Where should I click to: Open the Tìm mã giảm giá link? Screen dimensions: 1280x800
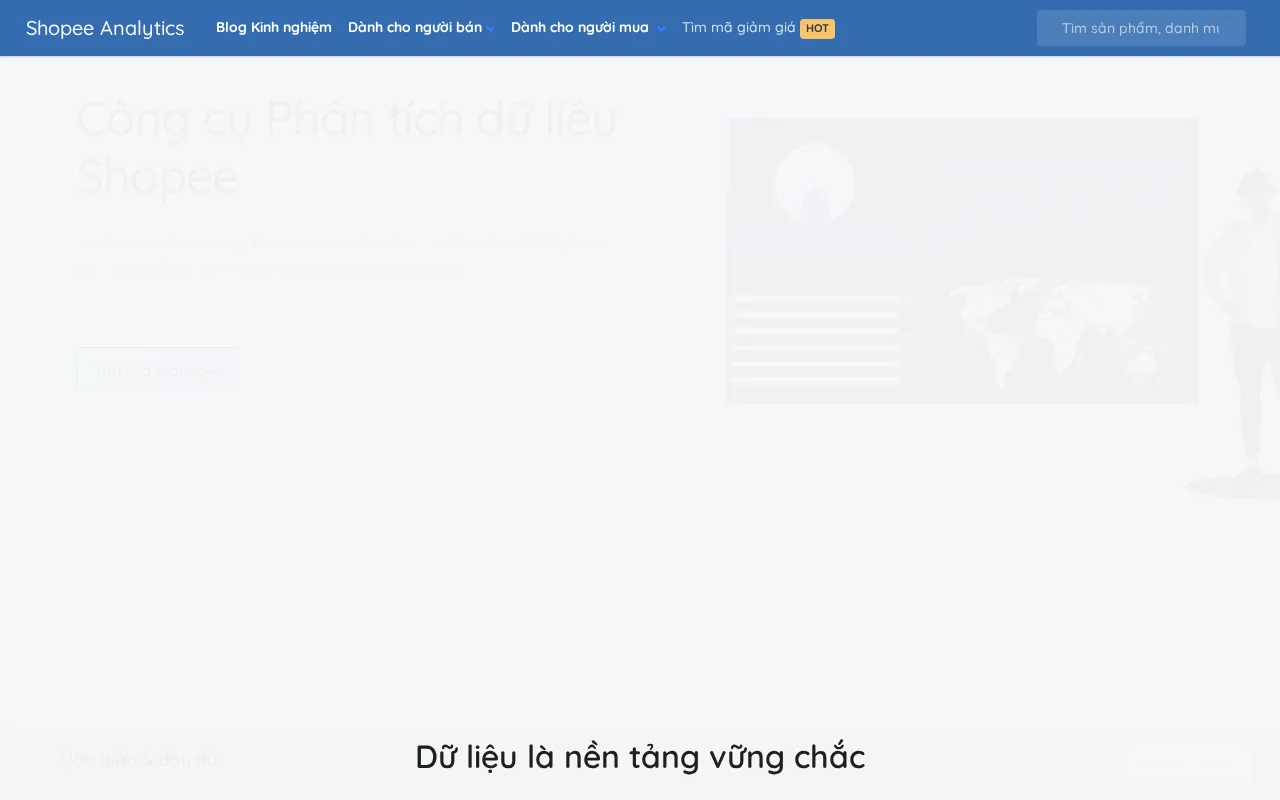738,27
